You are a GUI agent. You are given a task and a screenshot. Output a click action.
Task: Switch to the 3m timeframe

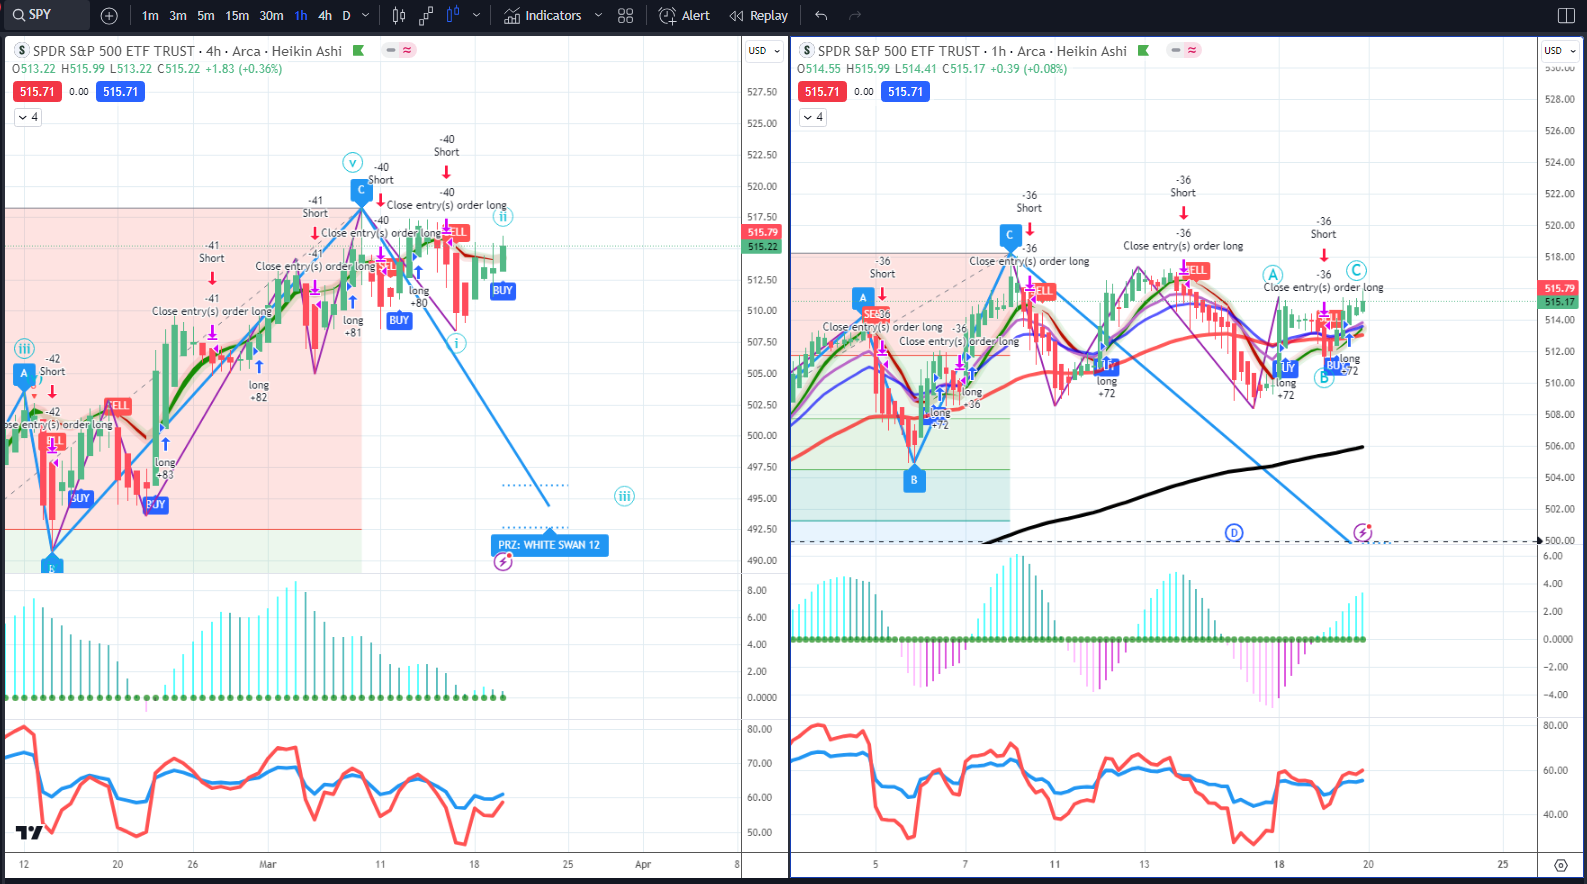178,15
